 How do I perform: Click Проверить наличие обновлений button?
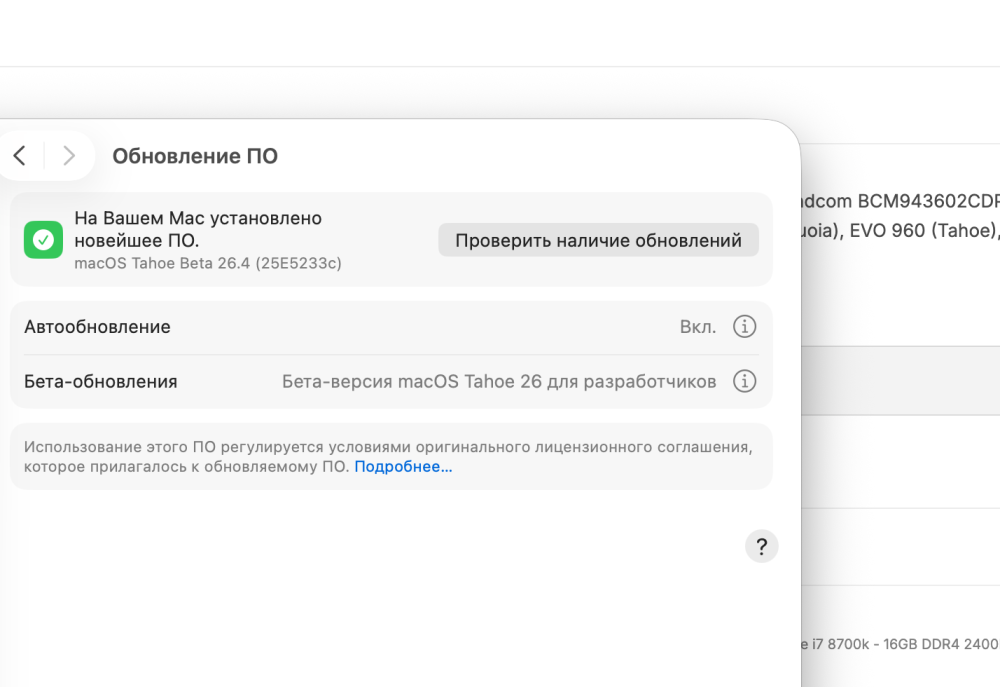pyautogui.click(x=598, y=240)
